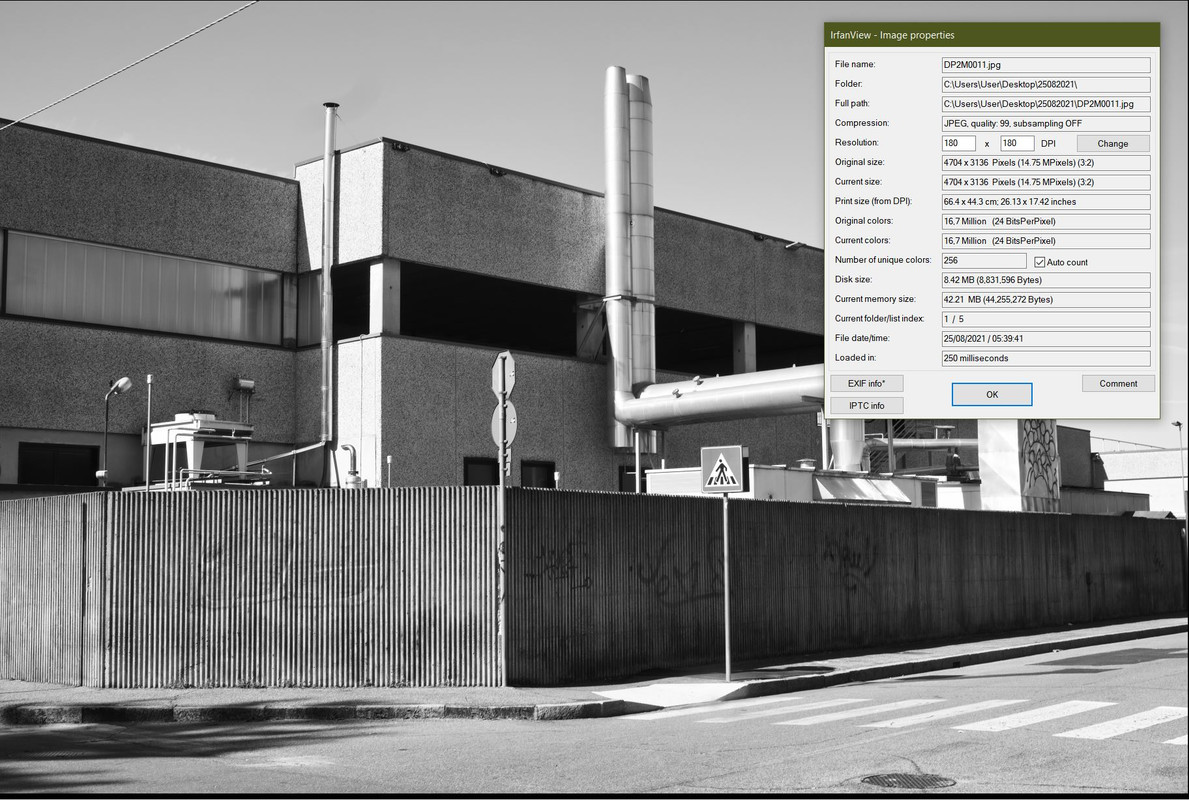This screenshot has width=1189, height=800.
Task: Click the OK button
Action: point(992,394)
